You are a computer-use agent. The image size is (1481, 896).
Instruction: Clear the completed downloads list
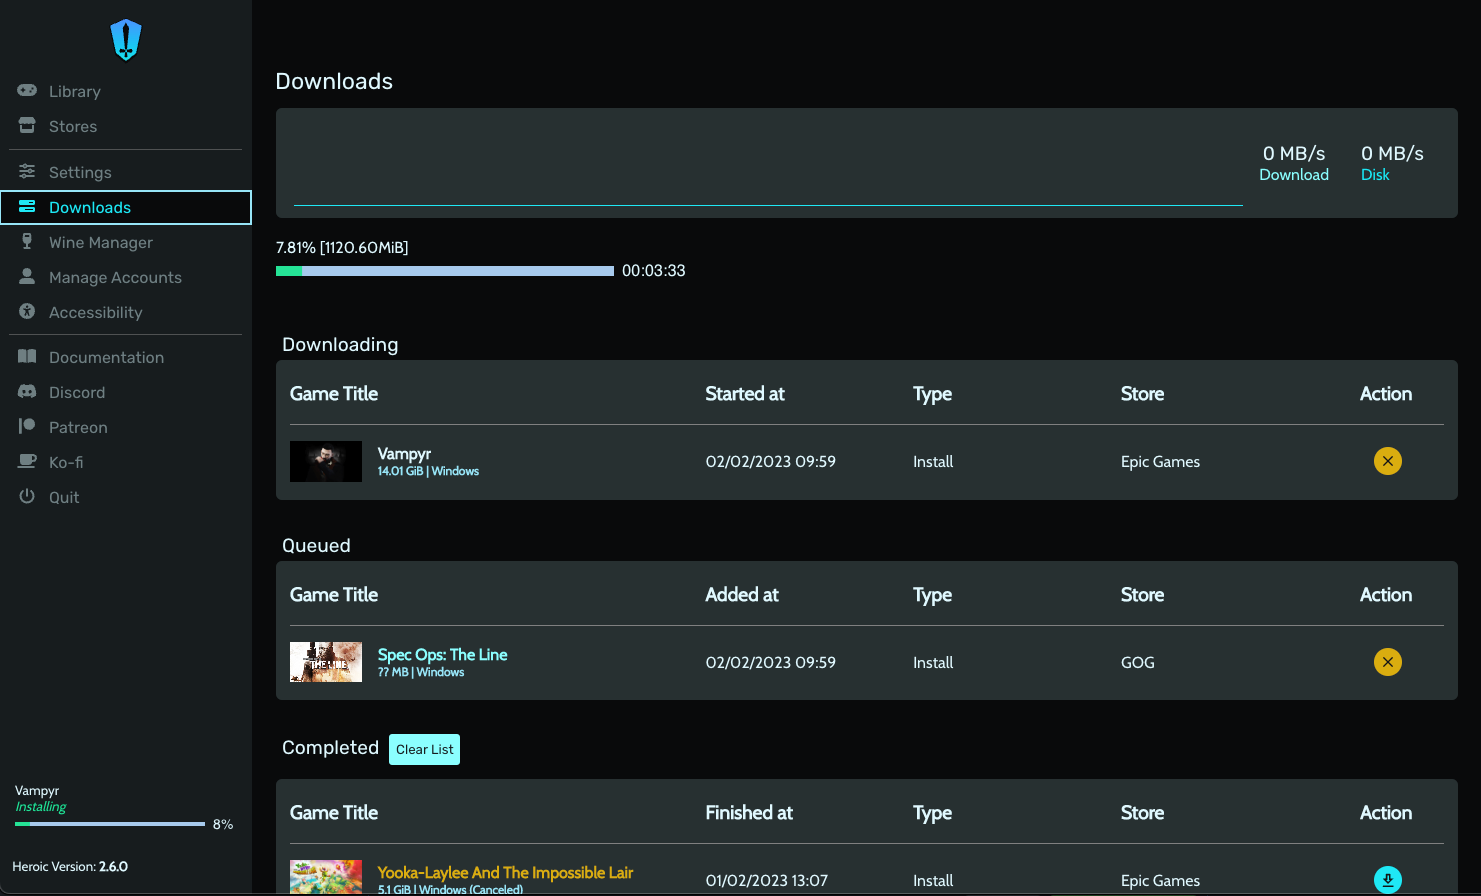point(424,749)
